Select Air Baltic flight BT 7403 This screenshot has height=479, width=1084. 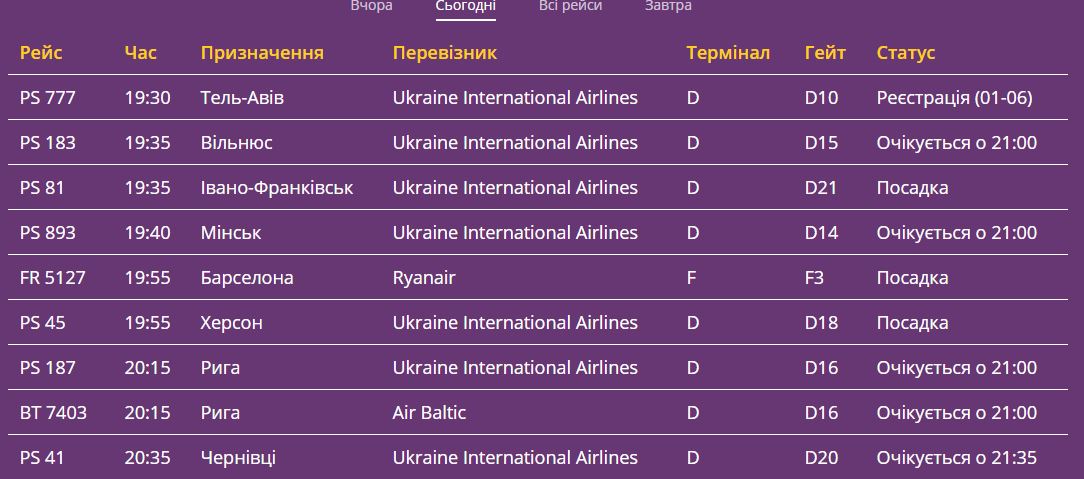[x=53, y=413]
